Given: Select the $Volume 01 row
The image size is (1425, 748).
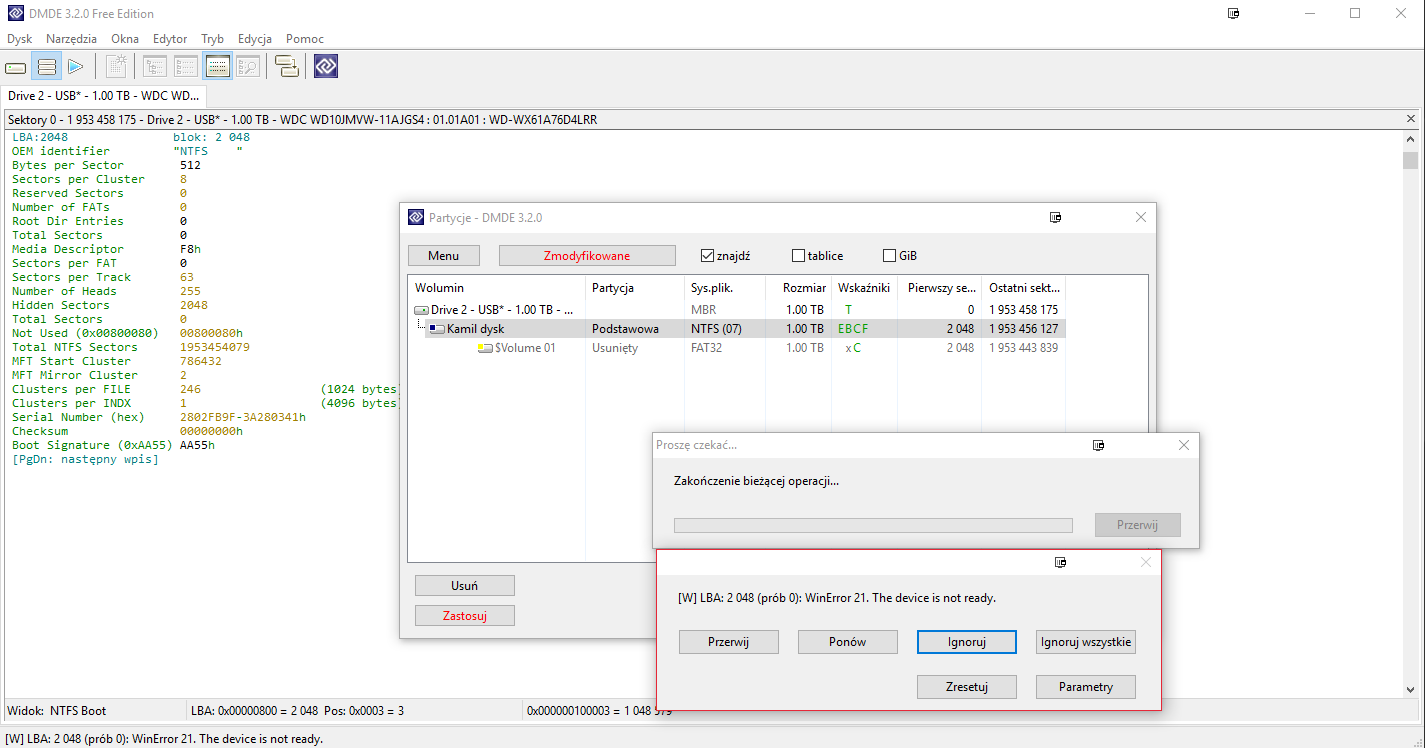Looking at the screenshot, I should [x=737, y=348].
